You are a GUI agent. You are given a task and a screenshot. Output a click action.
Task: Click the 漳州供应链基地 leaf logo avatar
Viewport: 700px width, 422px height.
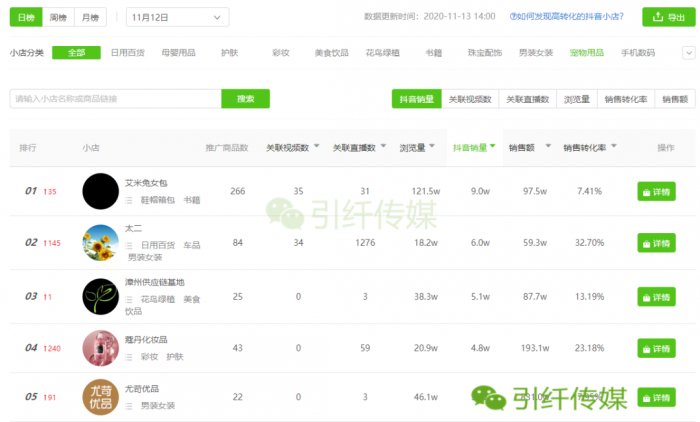tap(100, 296)
